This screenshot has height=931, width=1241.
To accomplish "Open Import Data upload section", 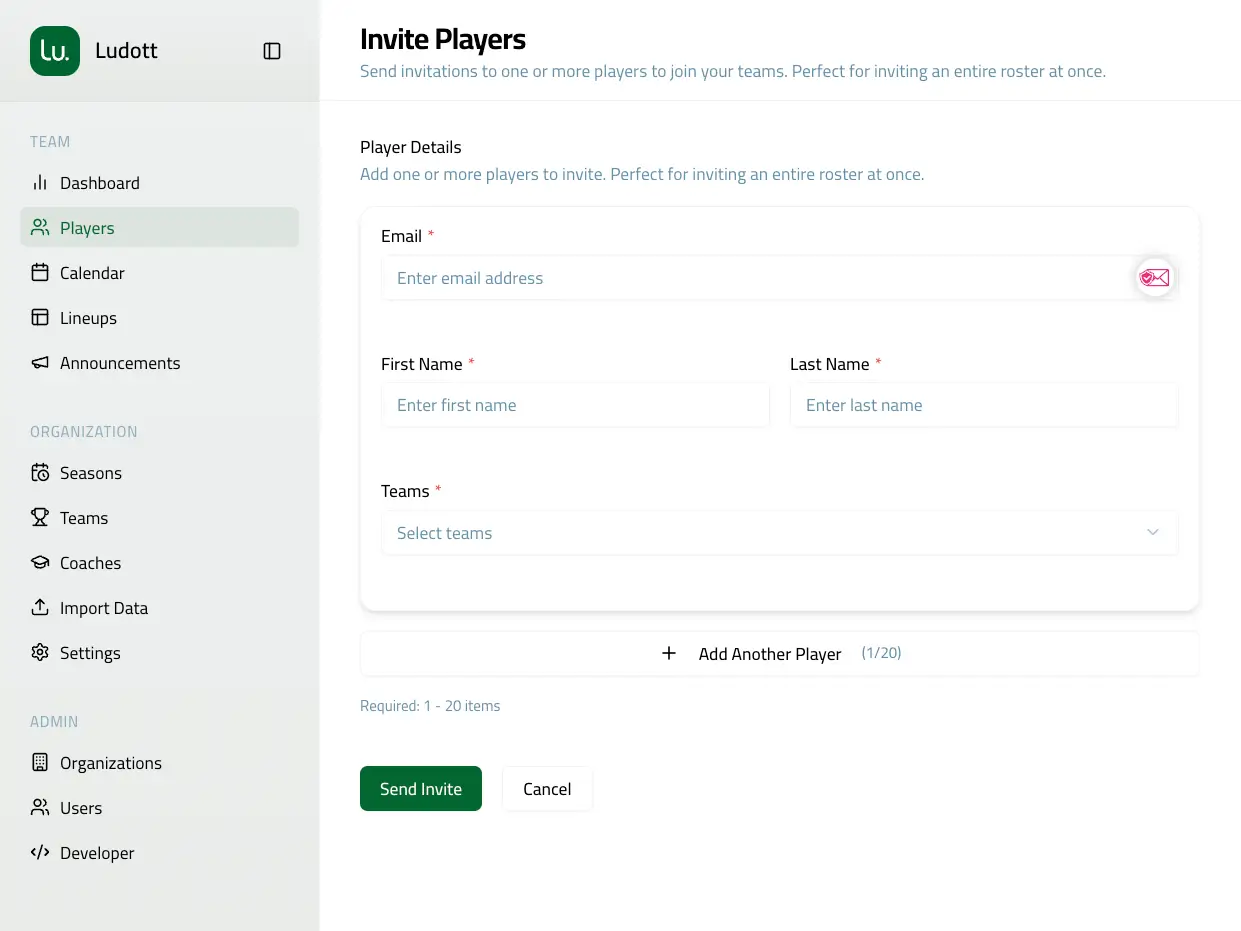I will pos(104,607).
